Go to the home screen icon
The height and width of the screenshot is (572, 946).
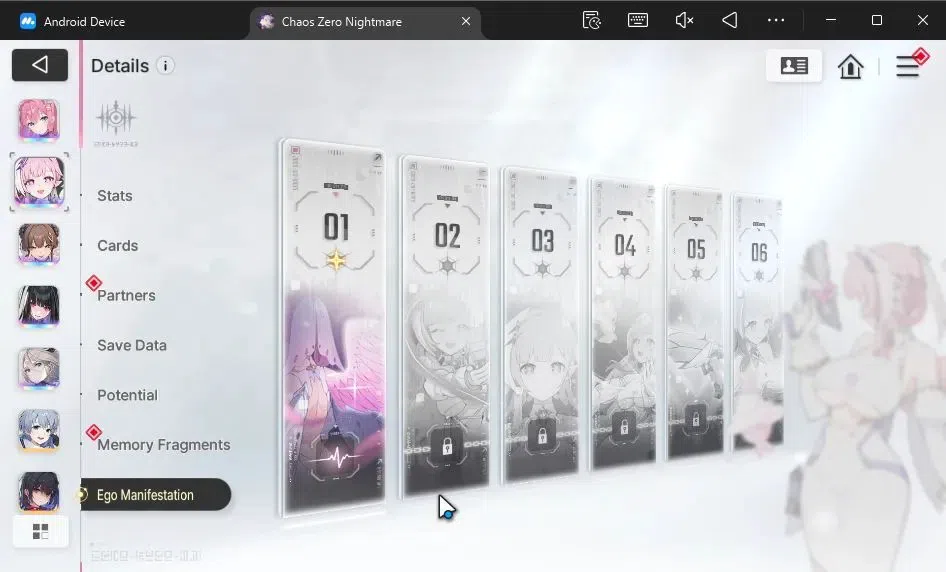[x=851, y=66]
